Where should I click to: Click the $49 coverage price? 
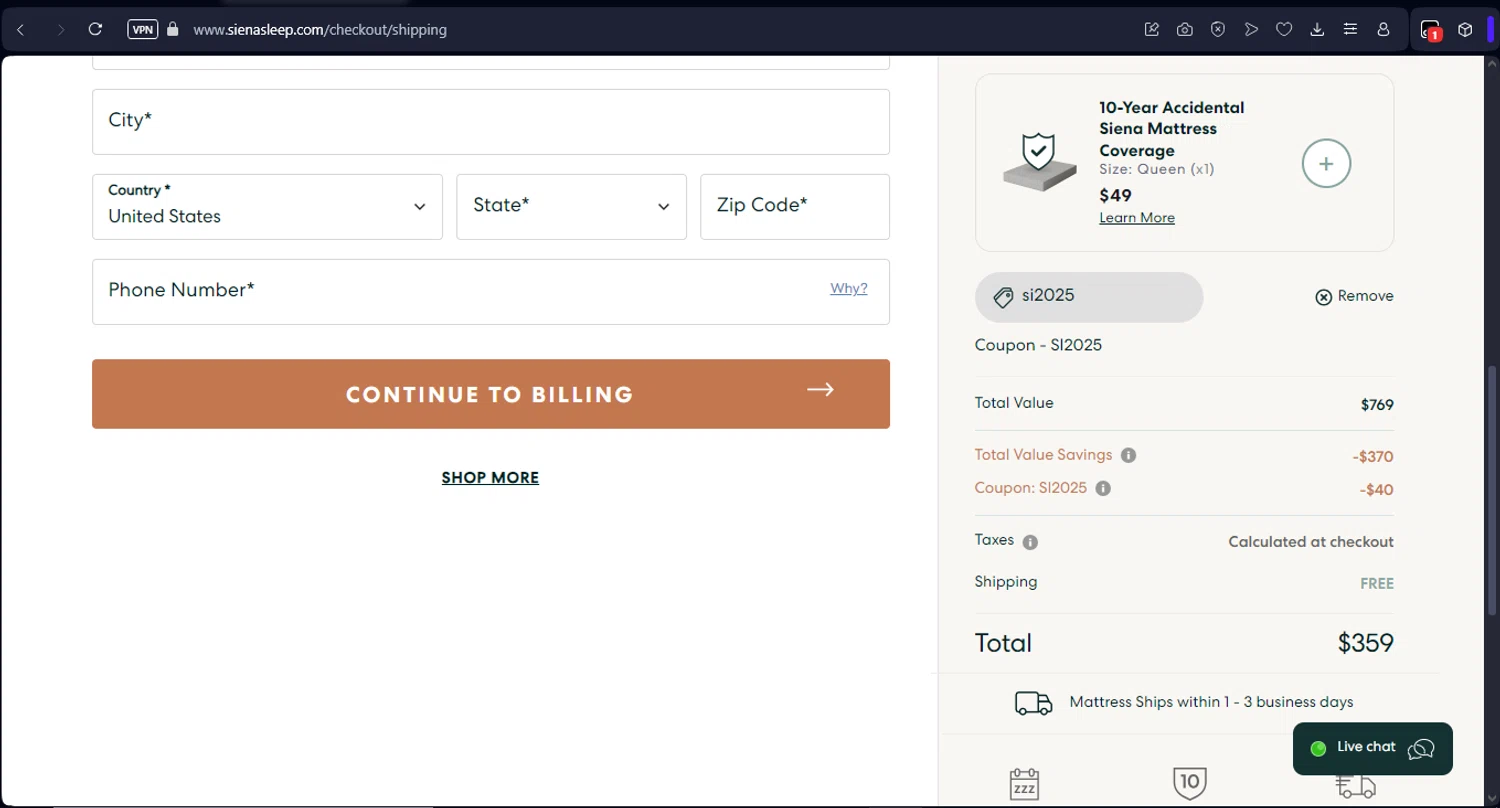(1115, 196)
